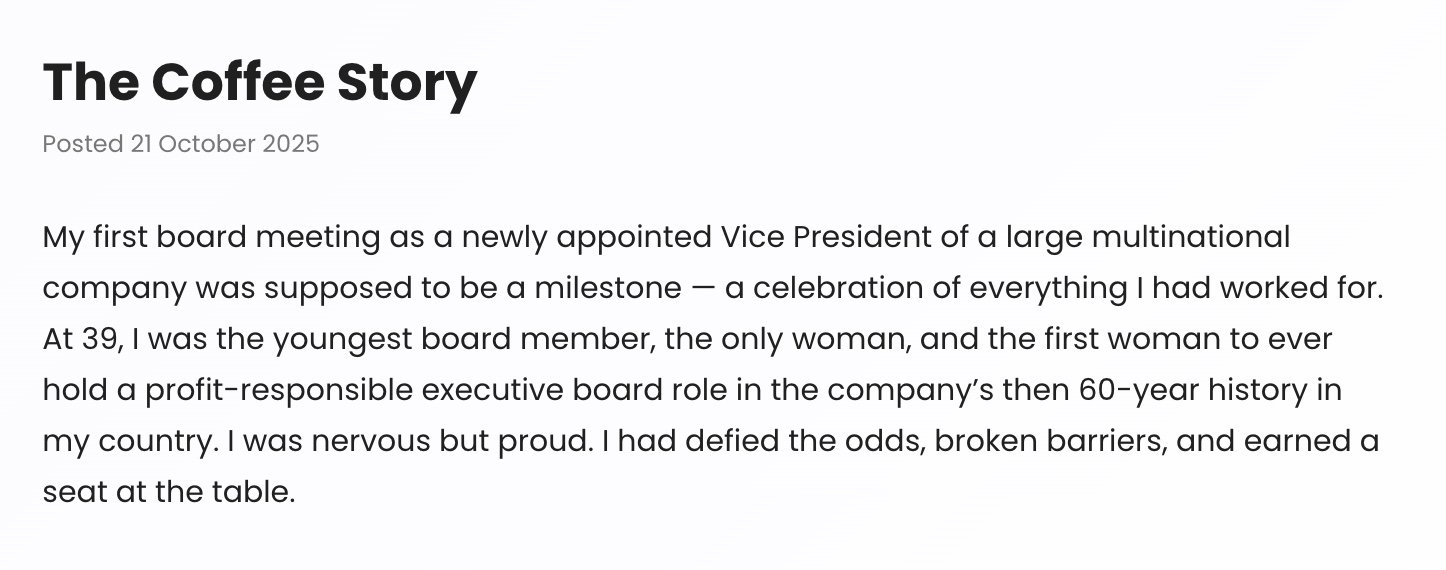Screen dimensions: 1446x570
Task: Click the word "profit-responsible"
Action: (x=279, y=391)
